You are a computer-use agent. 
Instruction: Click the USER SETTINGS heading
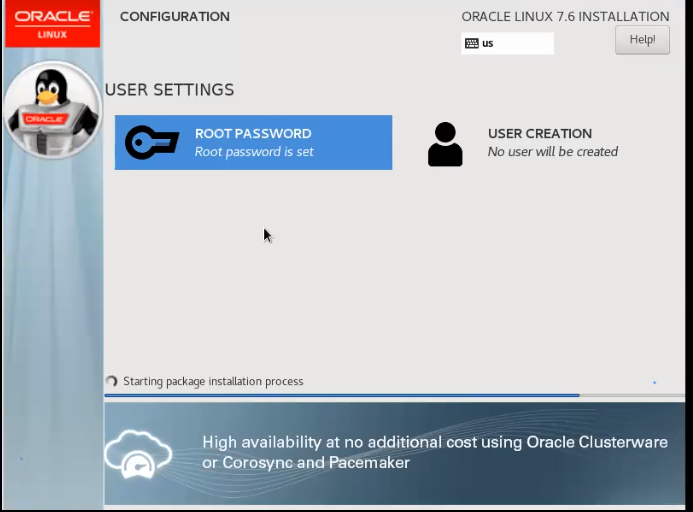[169, 90]
